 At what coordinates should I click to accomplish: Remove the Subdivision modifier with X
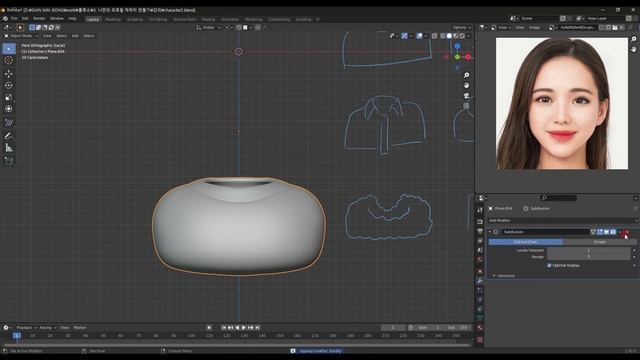click(x=627, y=232)
